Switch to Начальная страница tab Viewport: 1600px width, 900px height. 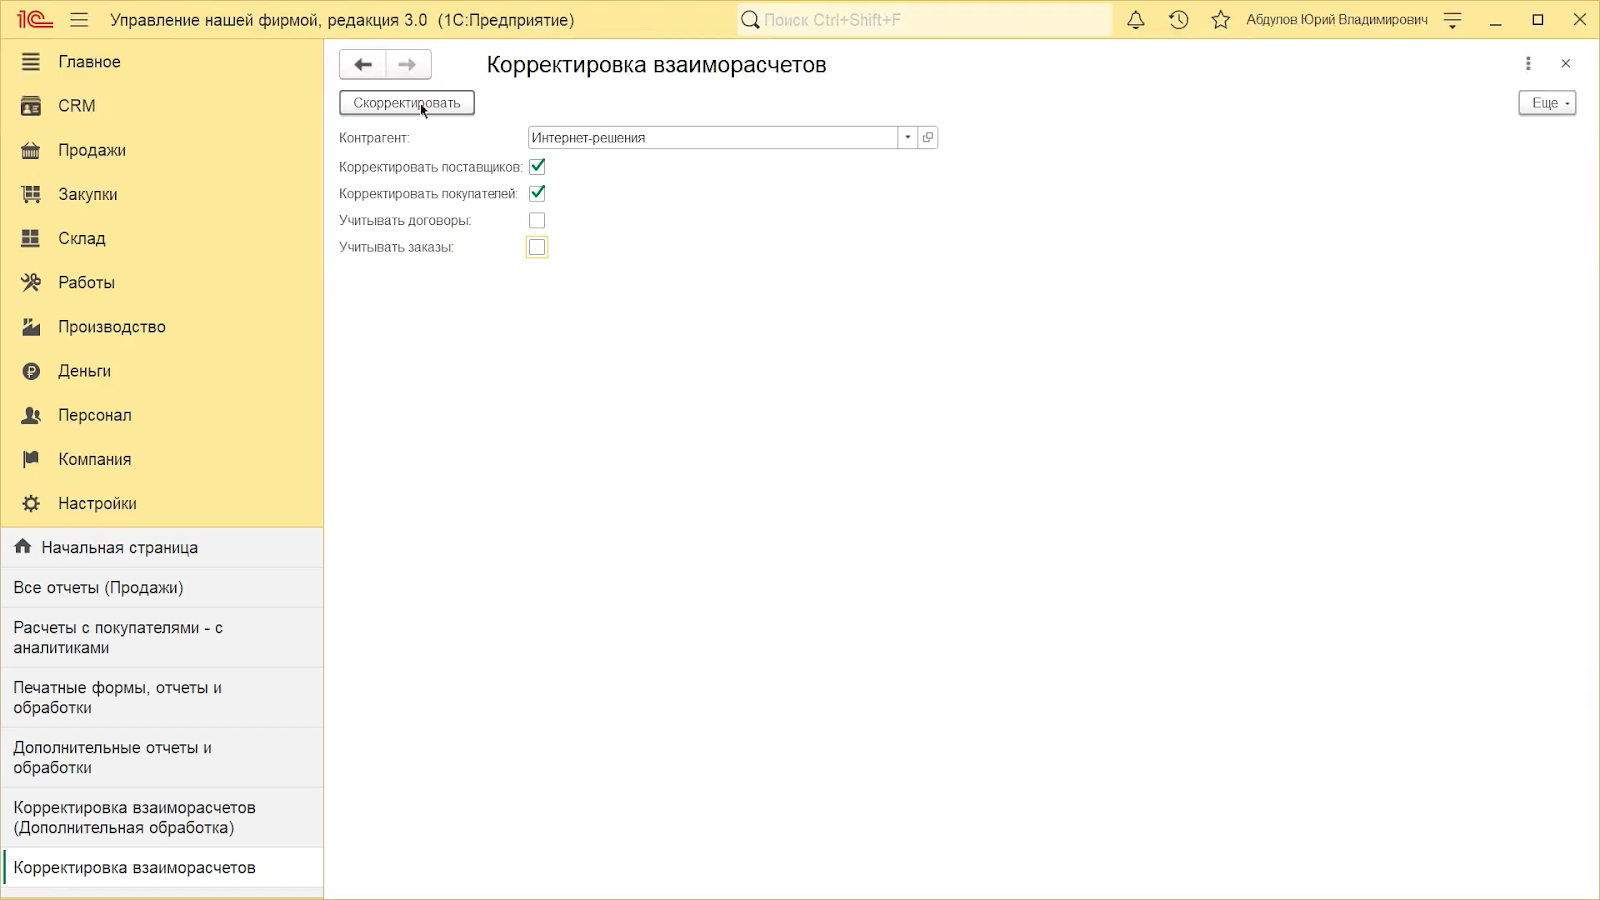click(x=119, y=548)
